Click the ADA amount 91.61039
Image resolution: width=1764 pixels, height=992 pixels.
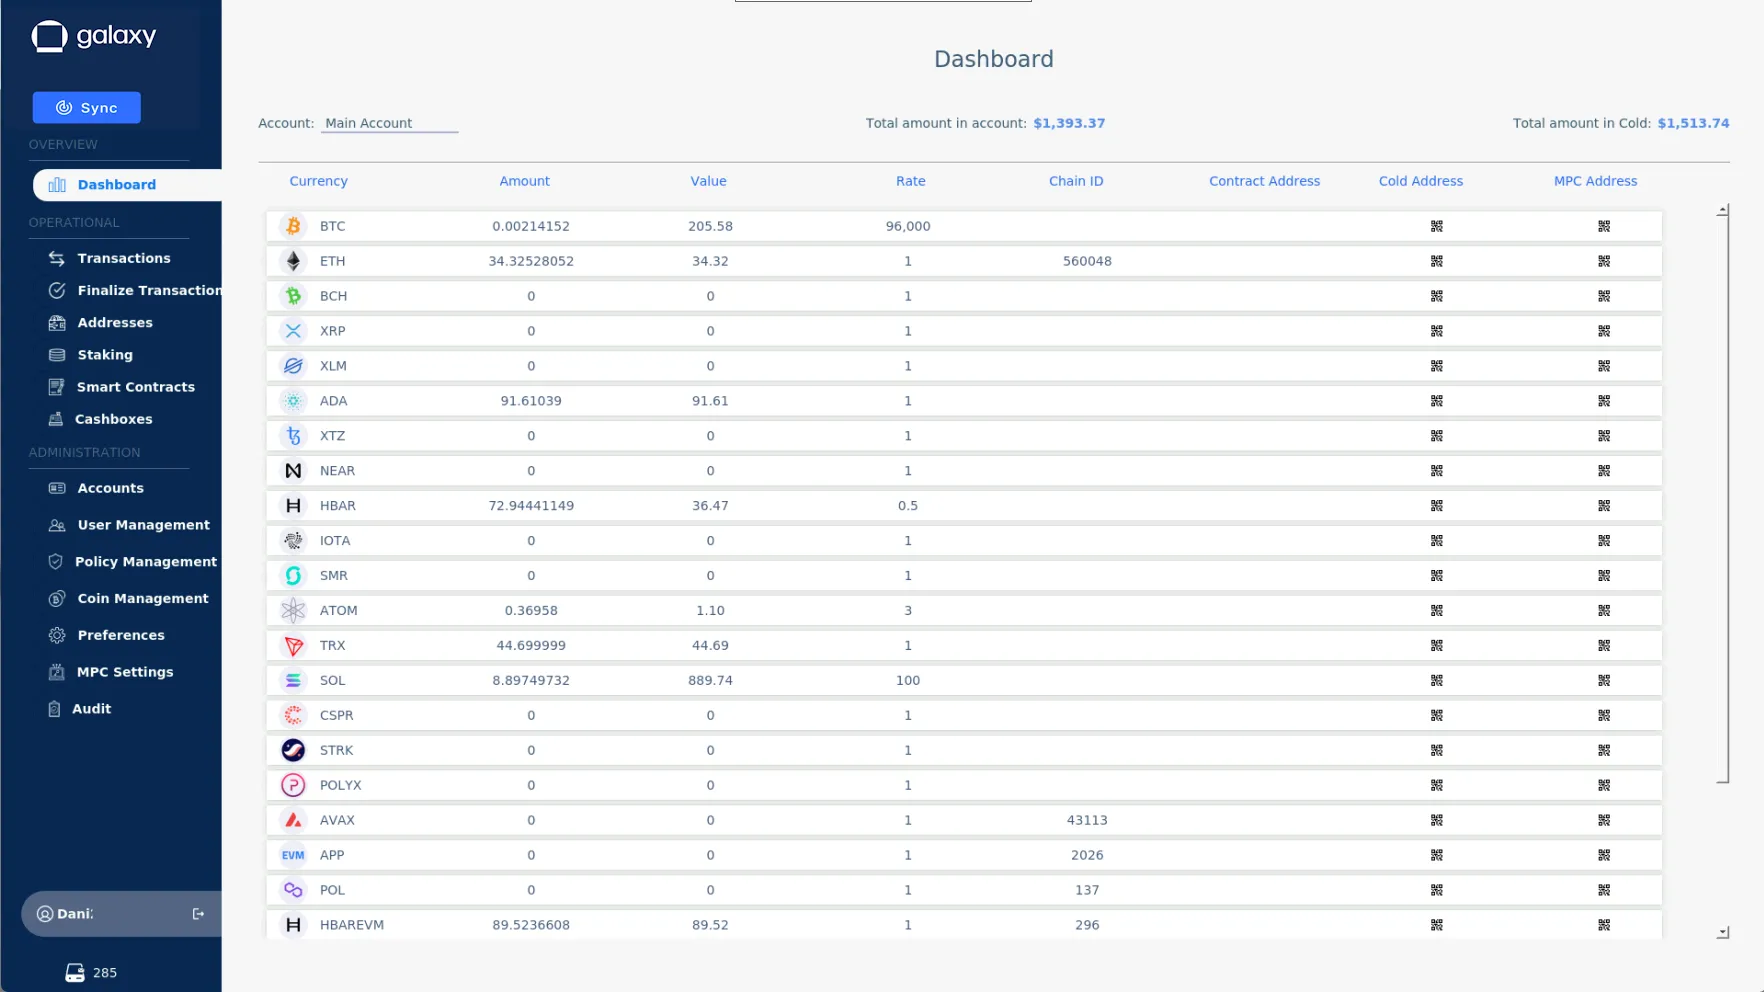pyautogui.click(x=531, y=401)
